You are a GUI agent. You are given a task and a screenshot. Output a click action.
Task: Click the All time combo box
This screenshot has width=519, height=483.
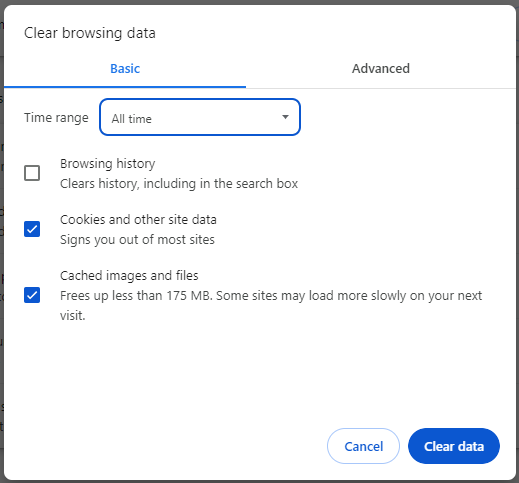pyautogui.click(x=200, y=117)
